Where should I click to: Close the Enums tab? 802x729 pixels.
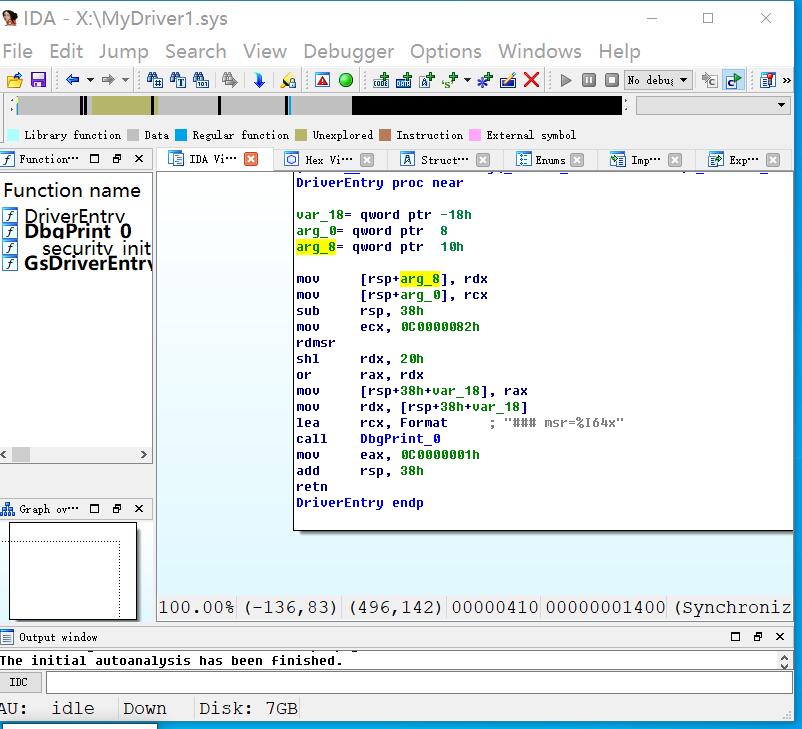(577, 160)
